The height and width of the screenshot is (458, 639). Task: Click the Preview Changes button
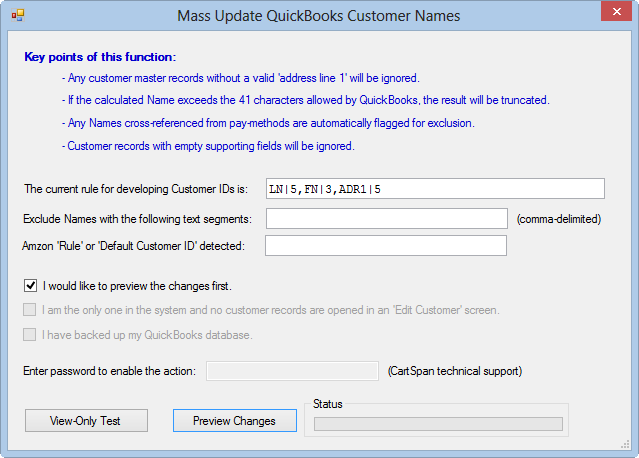click(235, 421)
